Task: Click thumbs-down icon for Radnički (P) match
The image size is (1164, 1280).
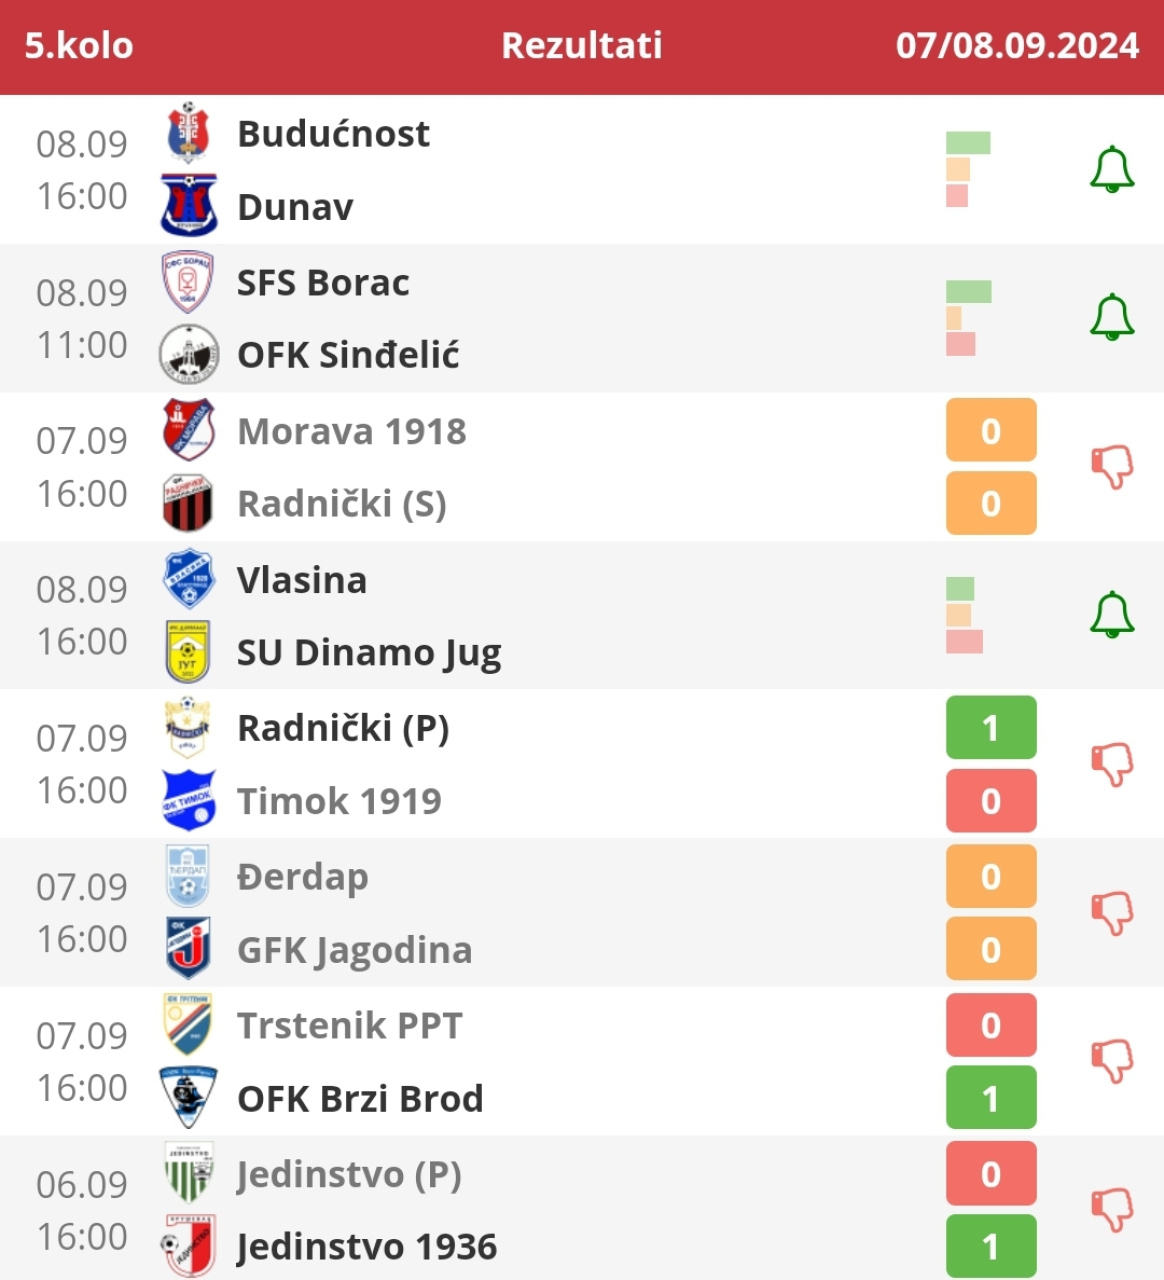Action: (1111, 764)
